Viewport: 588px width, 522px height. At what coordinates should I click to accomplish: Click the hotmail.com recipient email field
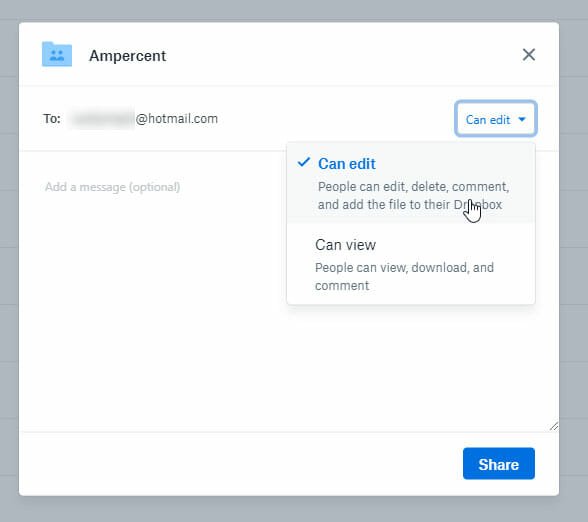pos(144,119)
